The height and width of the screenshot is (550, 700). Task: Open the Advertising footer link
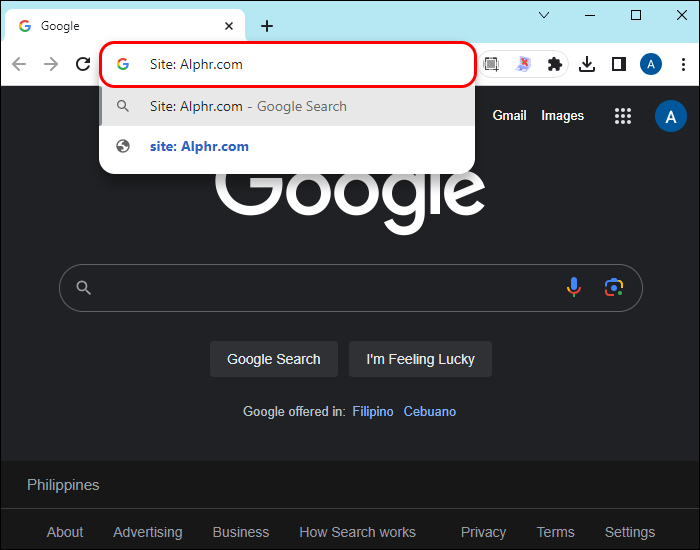tap(147, 532)
